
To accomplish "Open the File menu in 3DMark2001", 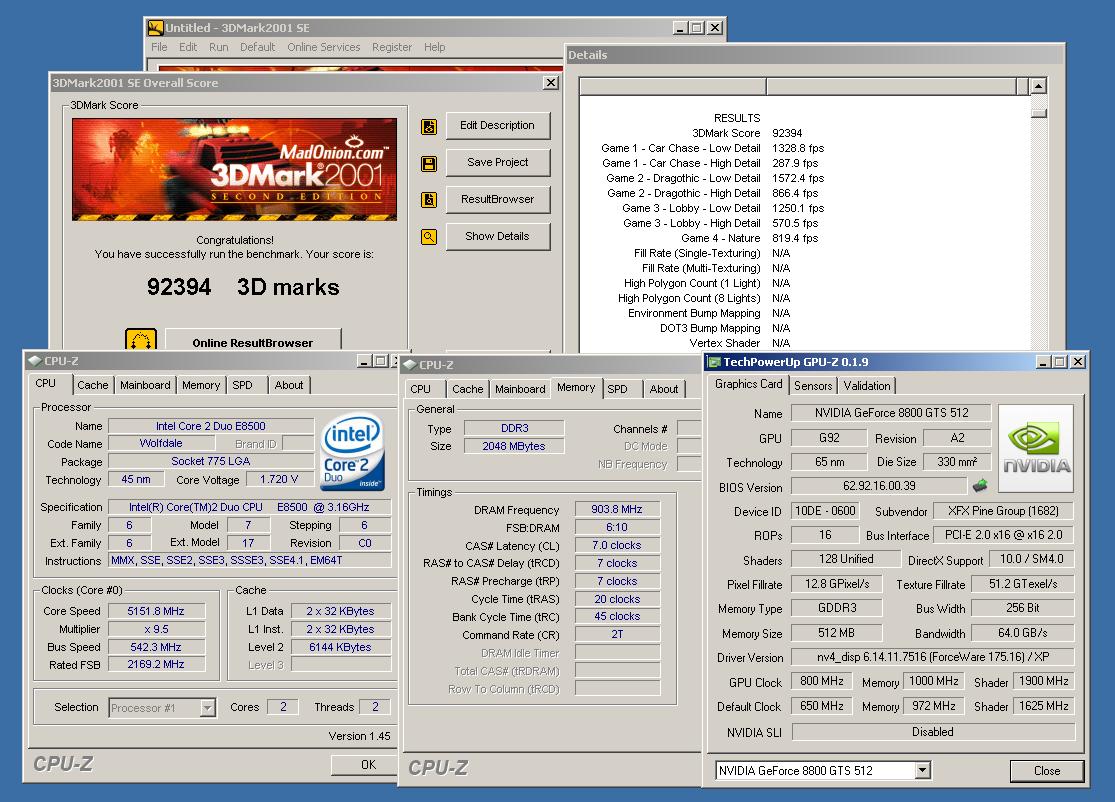I will coord(159,47).
